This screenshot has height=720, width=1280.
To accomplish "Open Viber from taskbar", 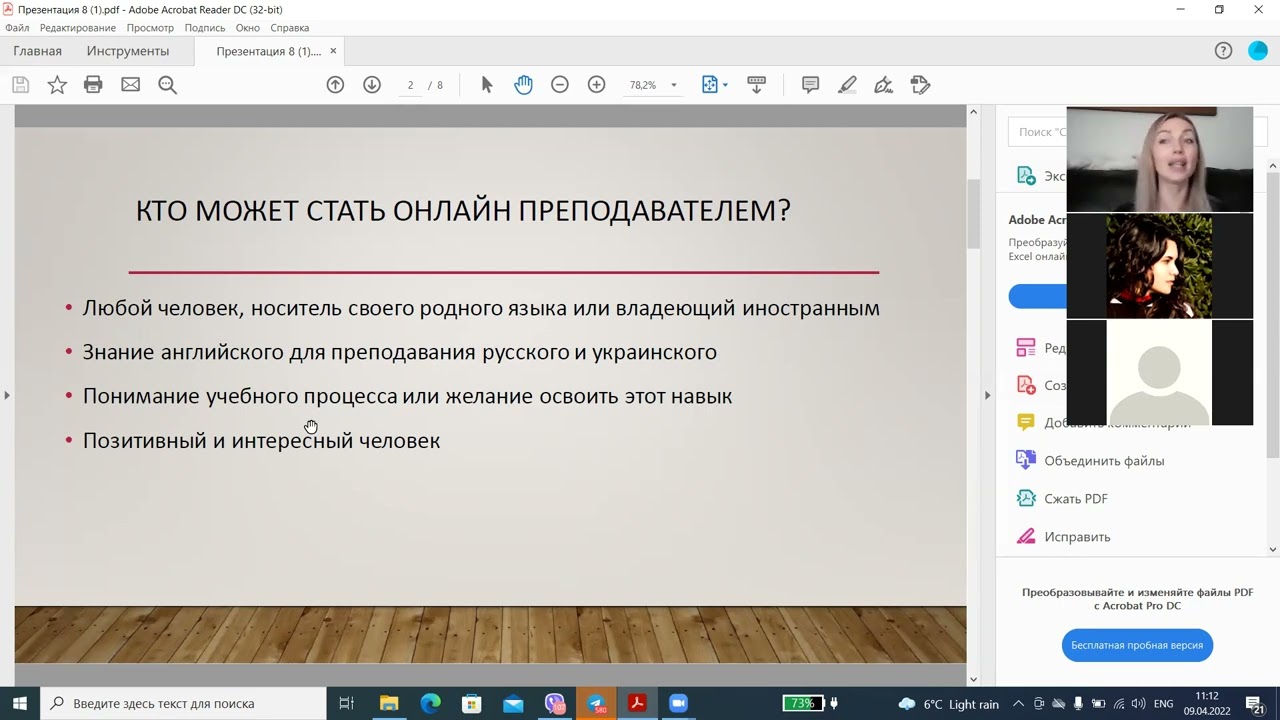I will pos(554,703).
